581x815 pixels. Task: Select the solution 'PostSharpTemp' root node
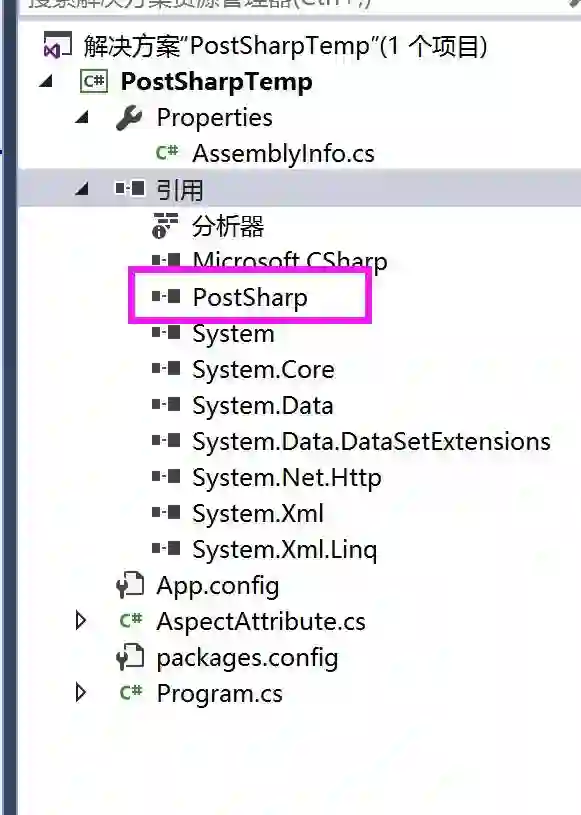(285, 46)
